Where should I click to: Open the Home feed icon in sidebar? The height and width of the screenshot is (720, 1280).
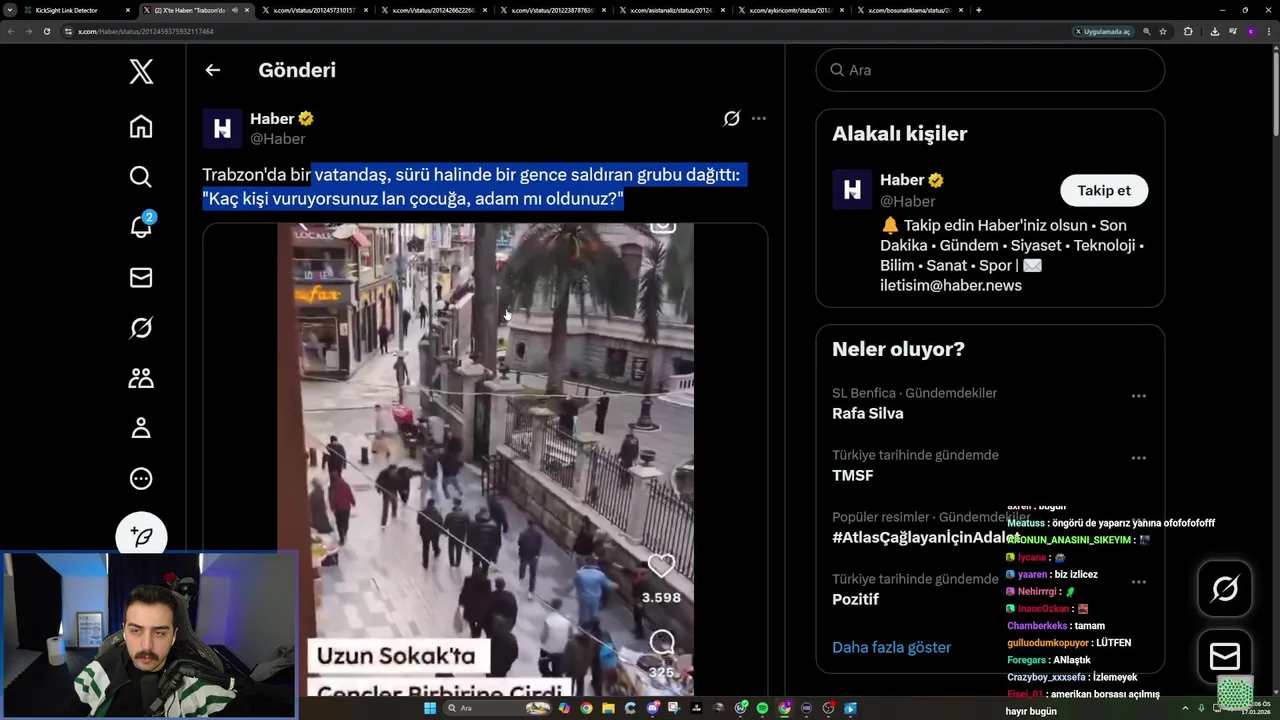pyautogui.click(x=141, y=126)
